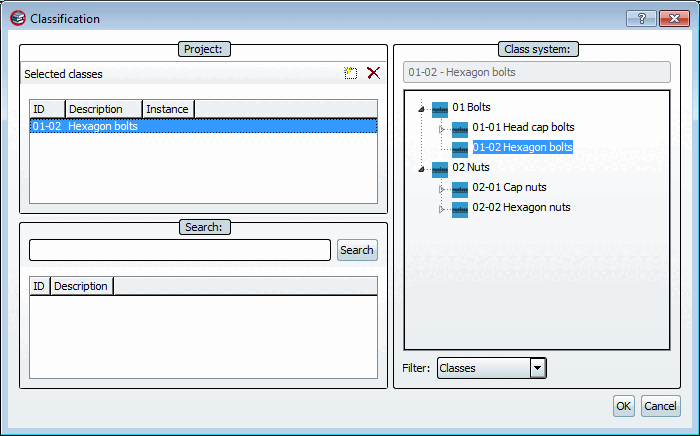Click the 02-02 Hexagon nuts class icon
The height and width of the screenshot is (436, 700).
tap(460, 210)
